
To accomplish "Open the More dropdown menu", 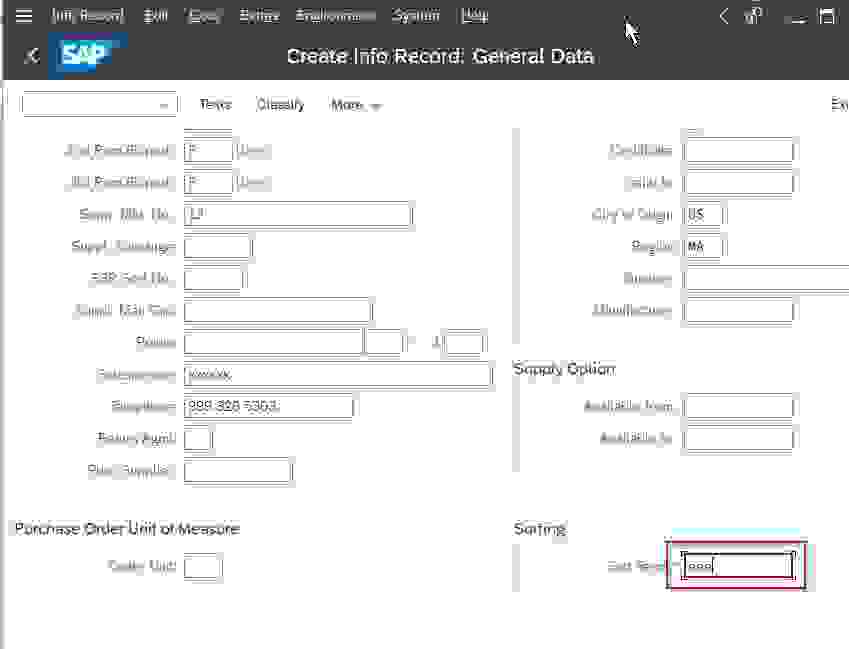I will (355, 105).
